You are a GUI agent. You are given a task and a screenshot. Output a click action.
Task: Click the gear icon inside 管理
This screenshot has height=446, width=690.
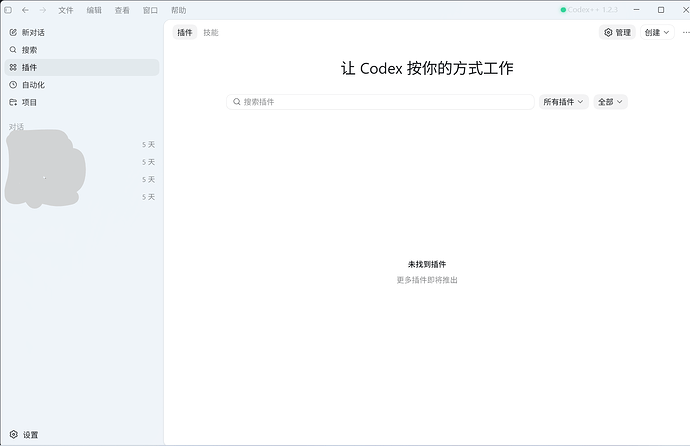click(x=608, y=33)
